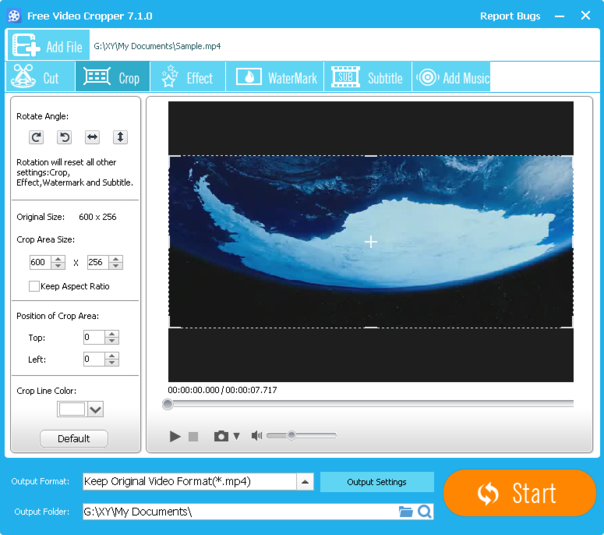The width and height of the screenshot is (604, 535).
Task: Take a snapshot with the camera icon
Action: pyautogui.click(x=221, y=436)
